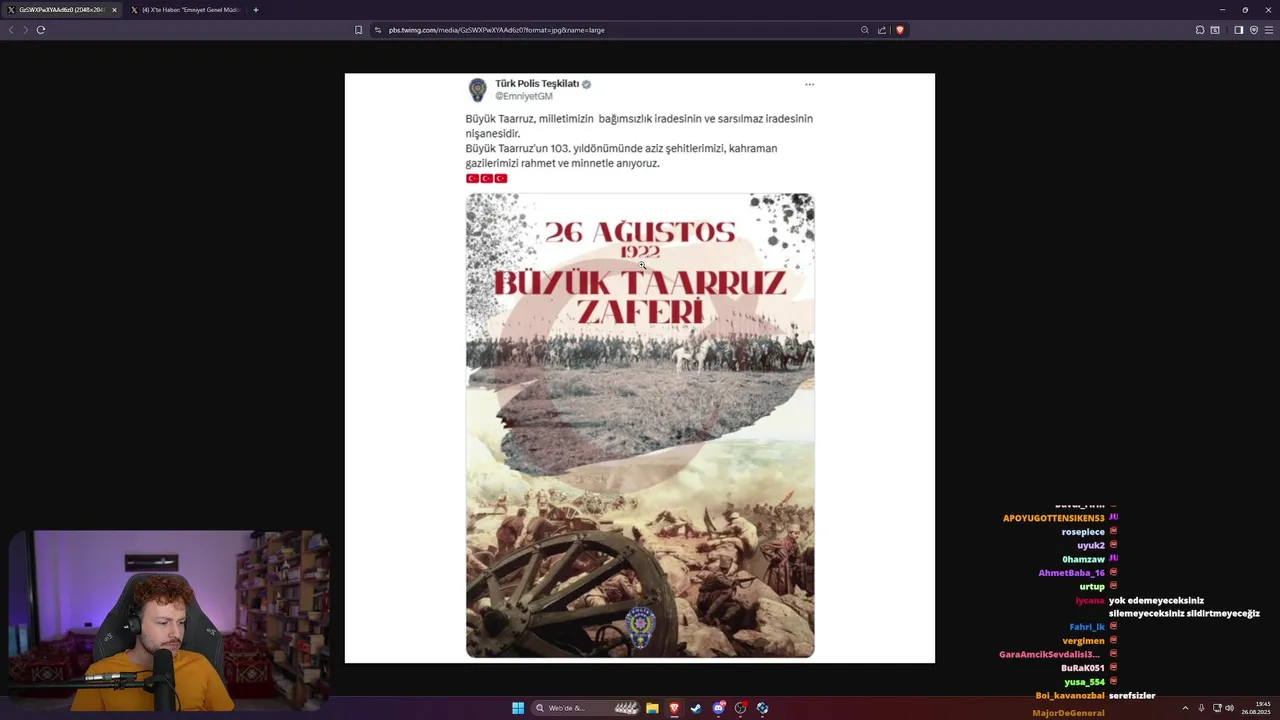Click chat username AhmetBaba_16
Image resolution: width=1280 pixels, height=720 pixels.
1071,573
